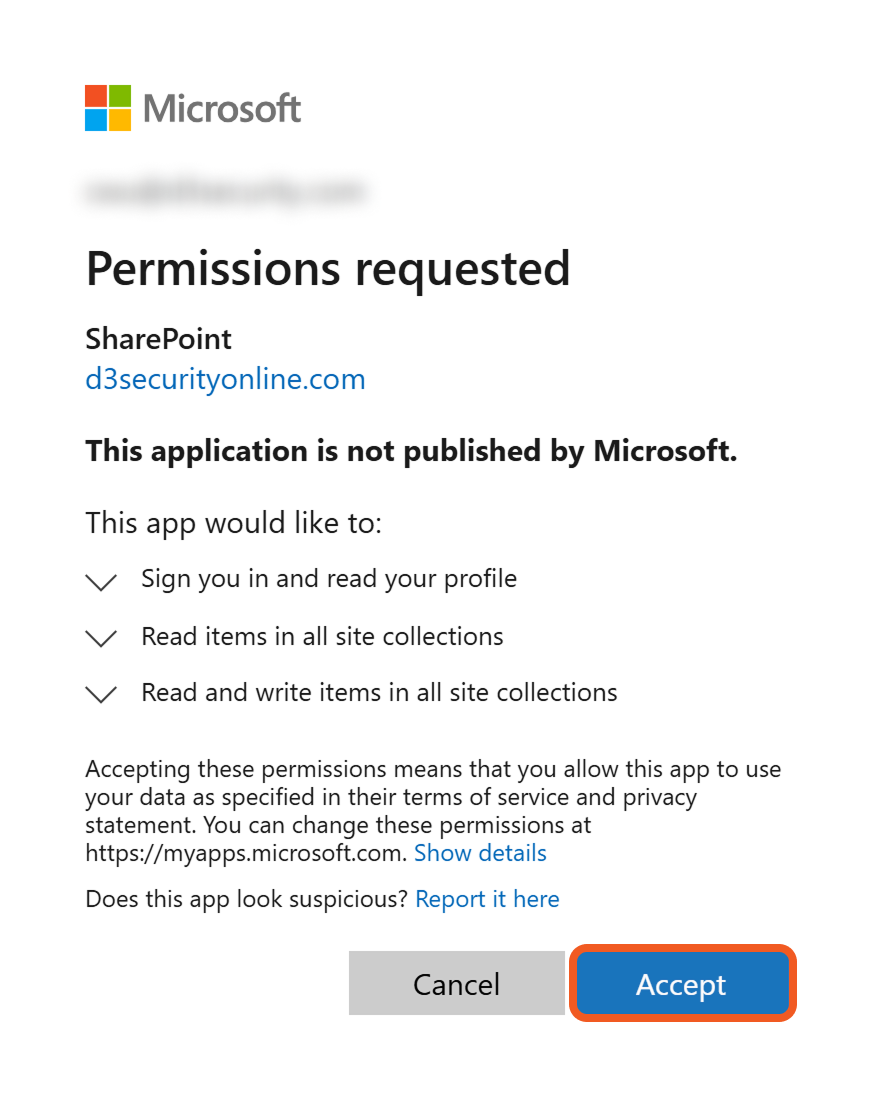Select "Read items in all site collections" text
The height and width of the screenshot is (1100, 874).
[322, 636]
